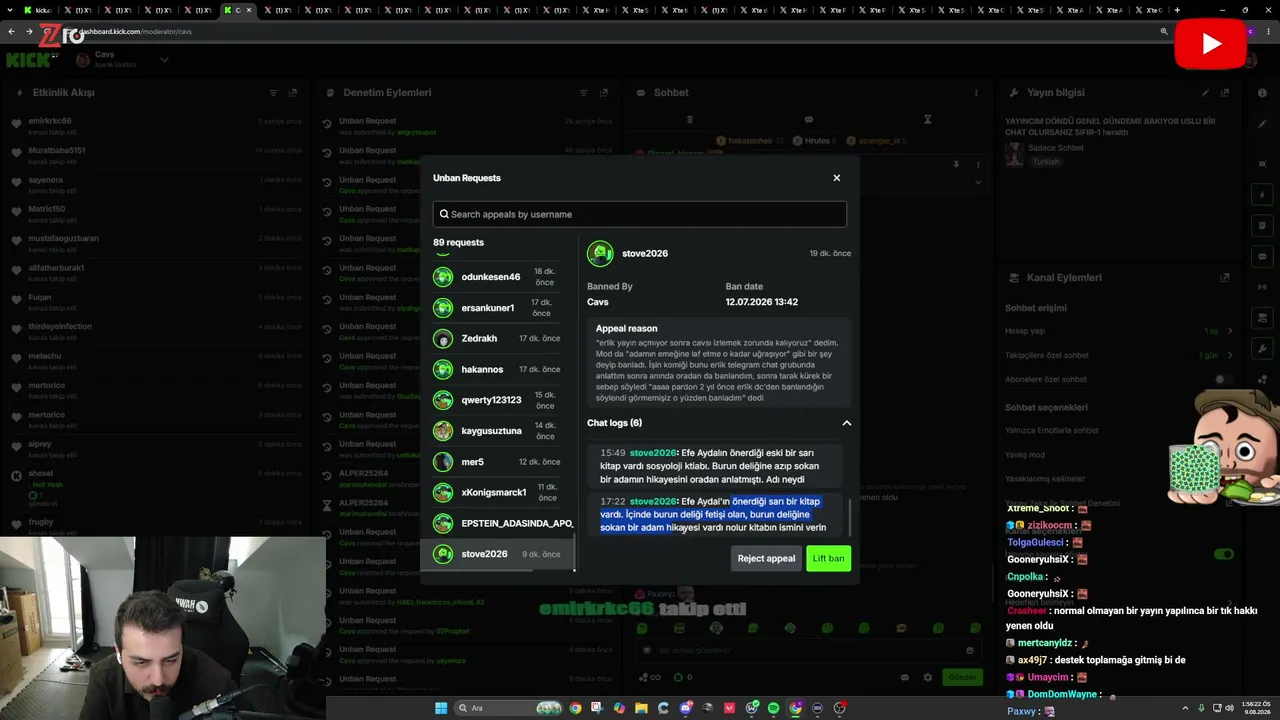Screen dimensions: 1280x720
Task: Open Denetim Eylemleri filter icon
Action: 584,93
